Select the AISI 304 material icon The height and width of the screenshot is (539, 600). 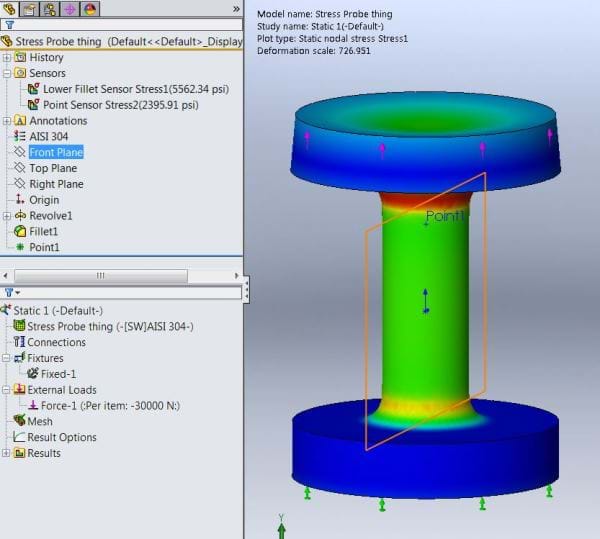20,136
